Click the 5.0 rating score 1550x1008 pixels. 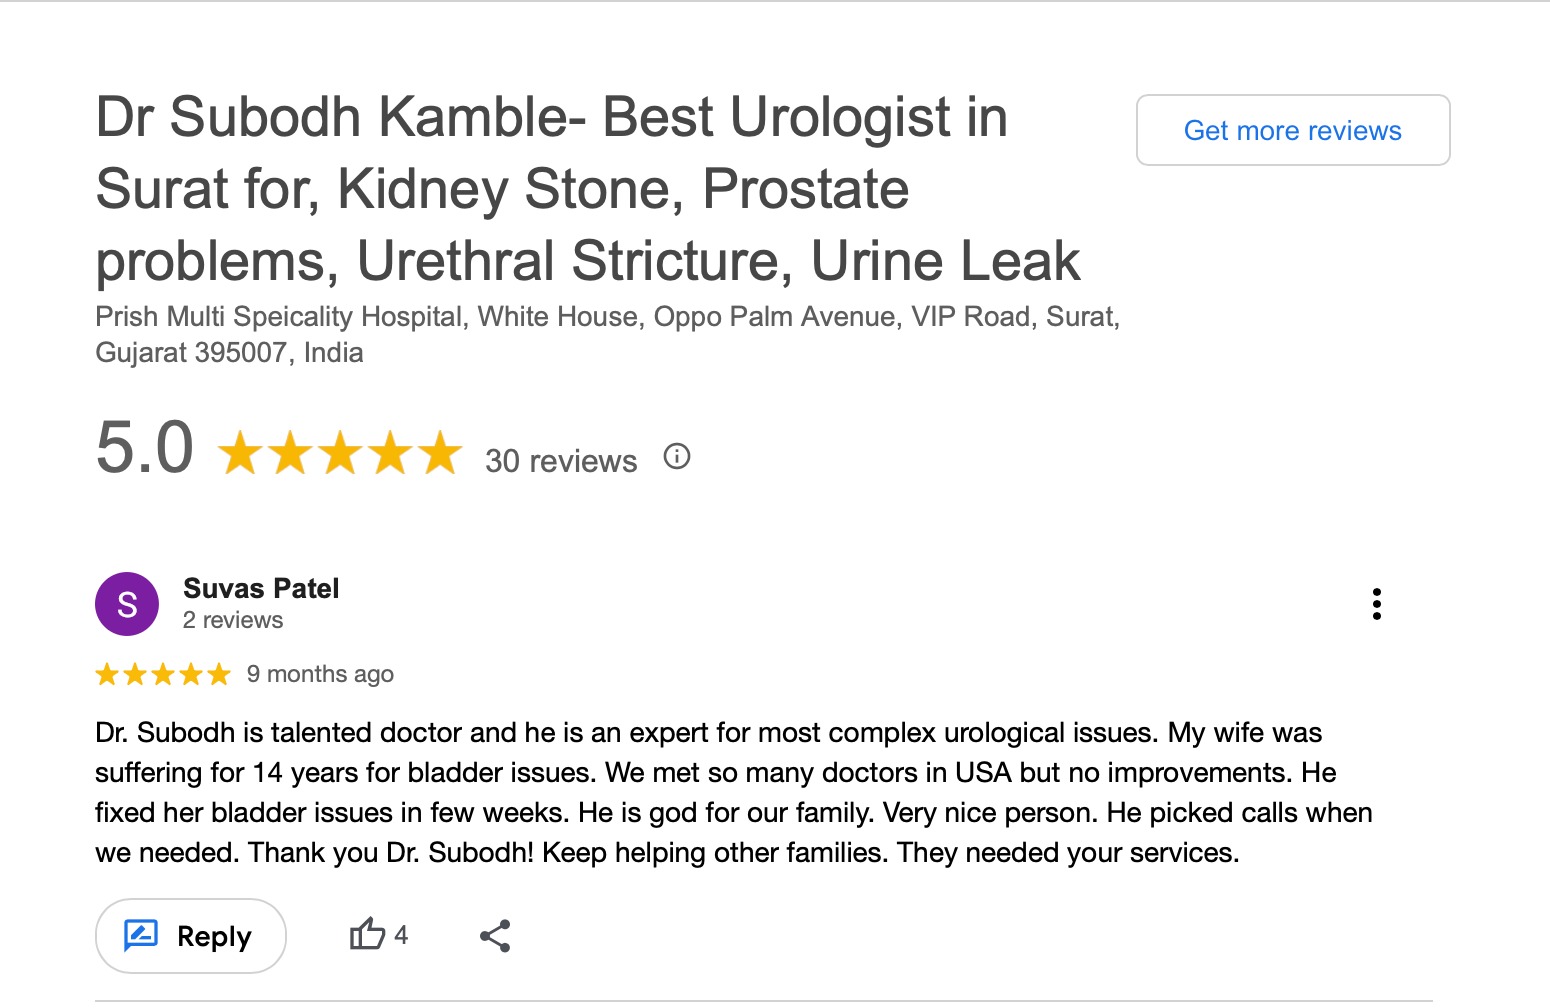click(x=145, y=448)
